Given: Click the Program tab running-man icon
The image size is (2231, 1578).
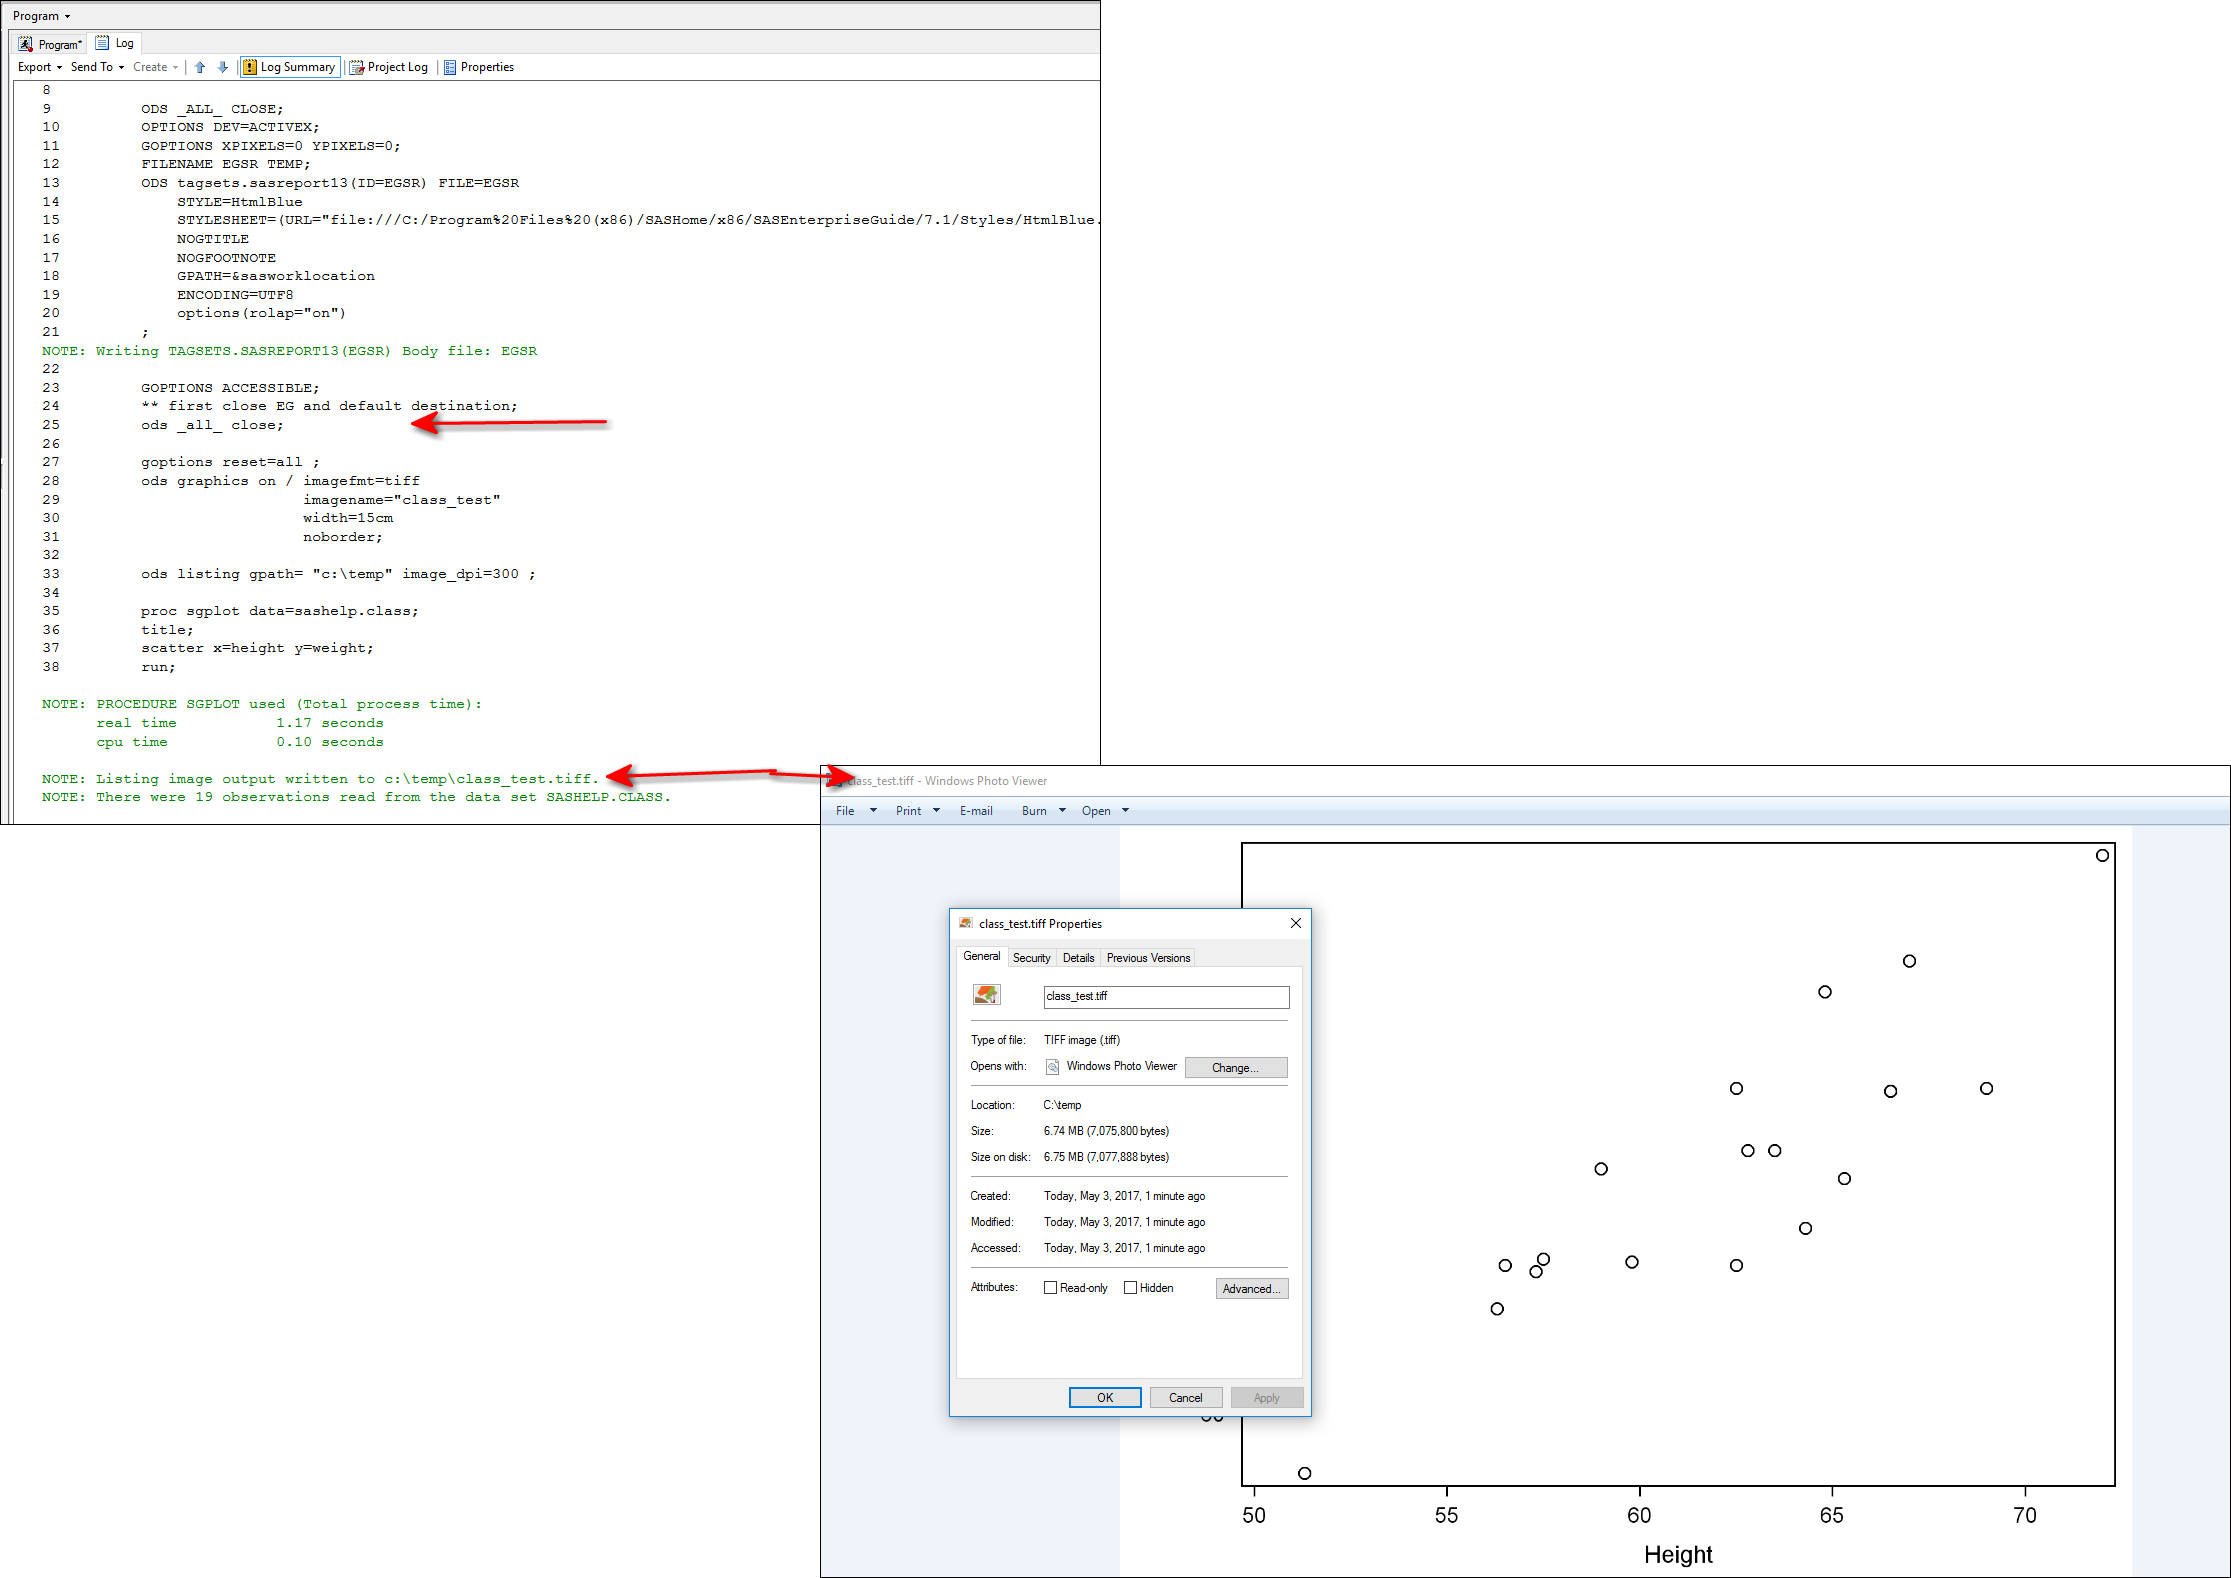Looking at the screenshot, I should 26,44.
